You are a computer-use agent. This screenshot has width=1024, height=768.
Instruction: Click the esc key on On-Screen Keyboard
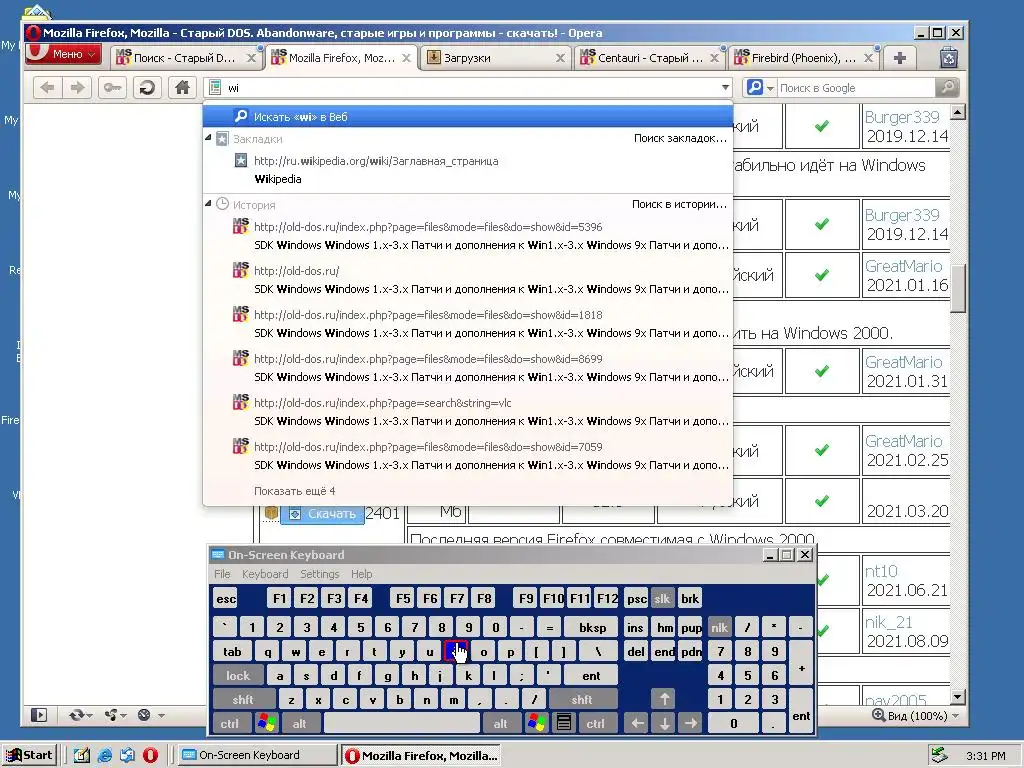(226, 598)
